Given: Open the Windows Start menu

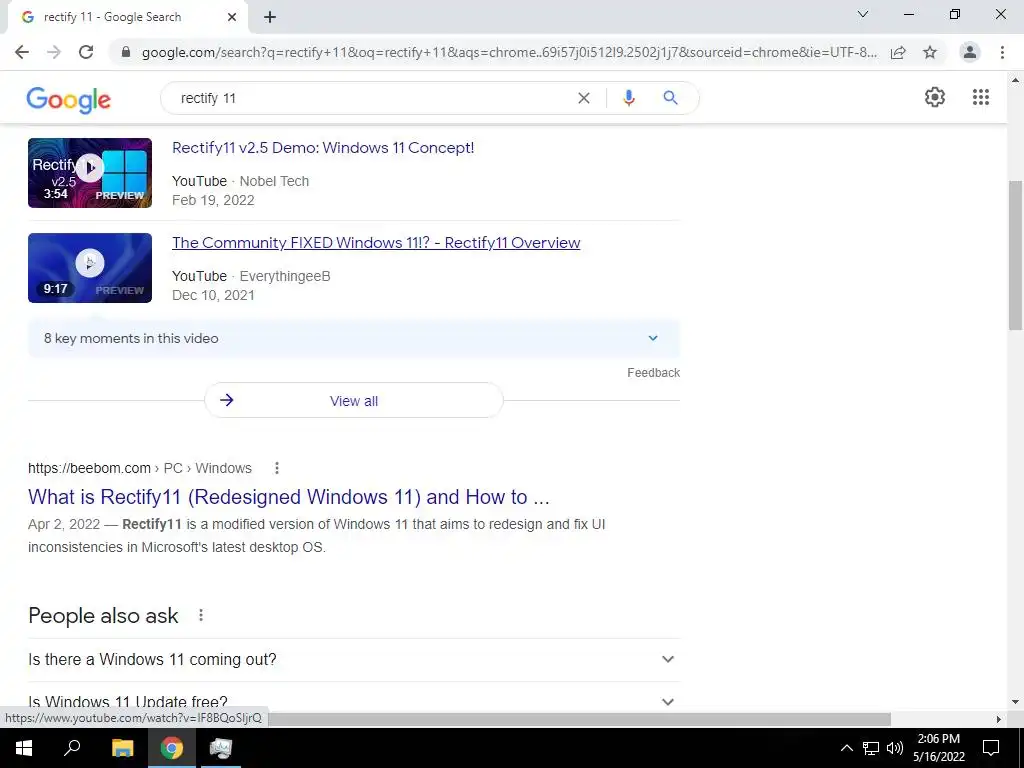Looking at the screenshot, I should tap(24, 748).
